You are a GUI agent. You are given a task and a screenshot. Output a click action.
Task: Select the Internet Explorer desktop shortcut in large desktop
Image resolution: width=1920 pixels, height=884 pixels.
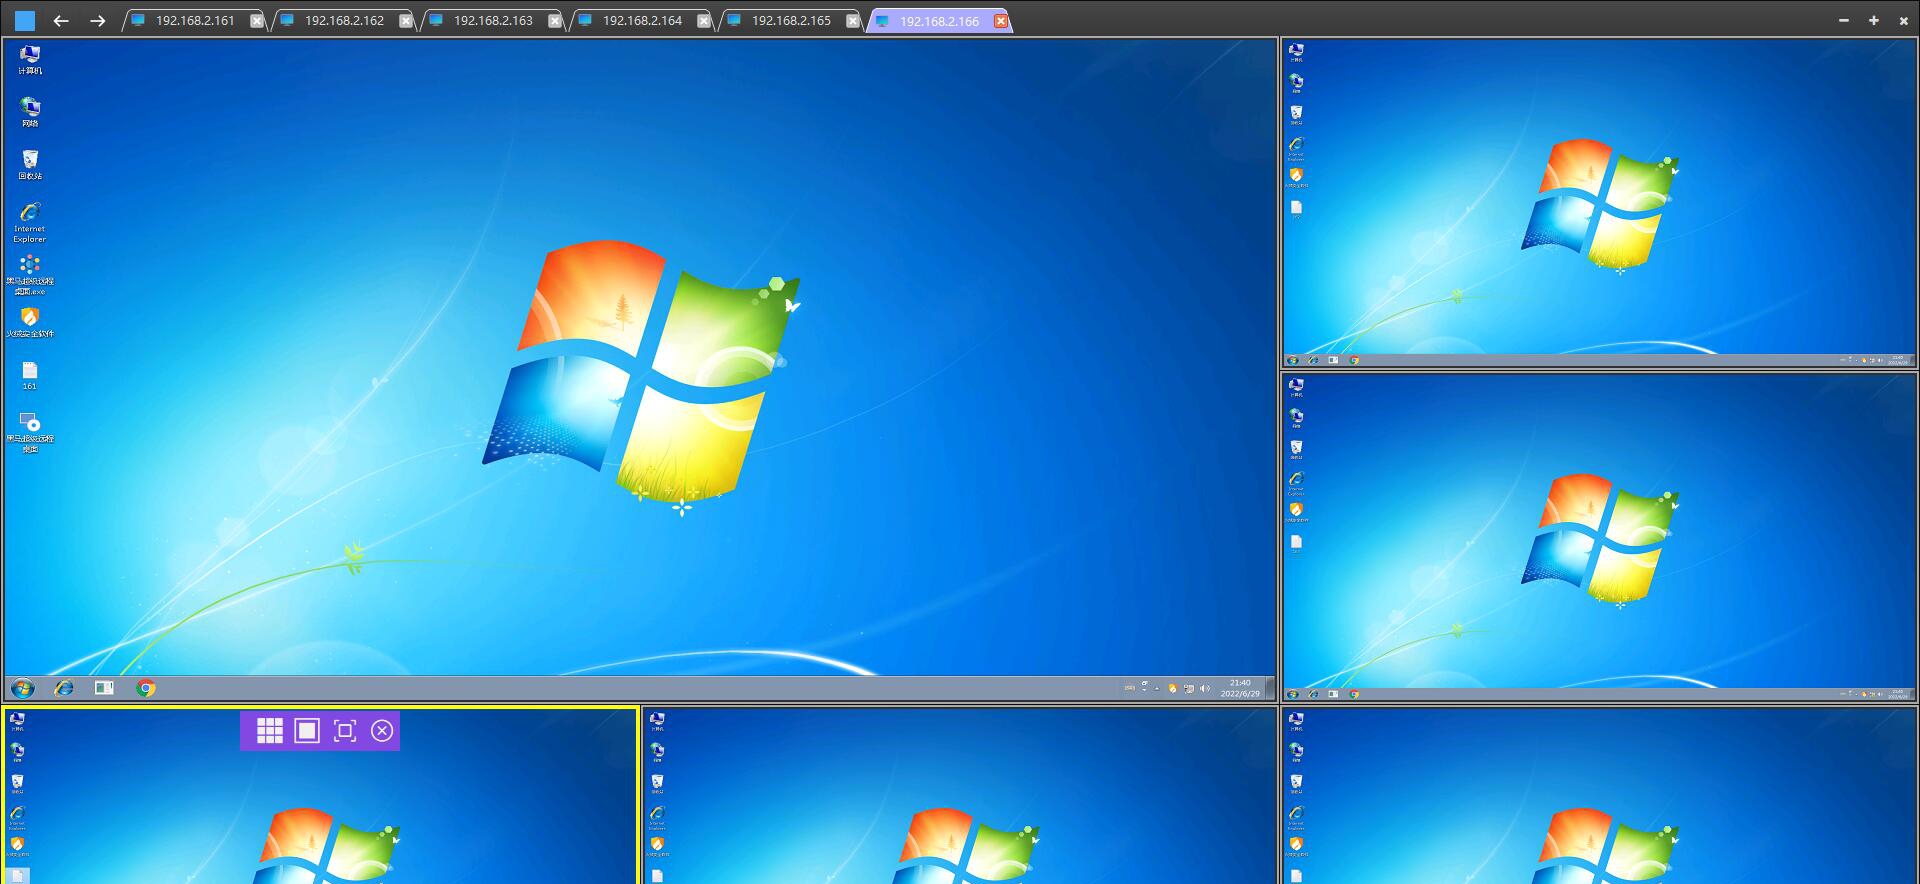(30, 222)
